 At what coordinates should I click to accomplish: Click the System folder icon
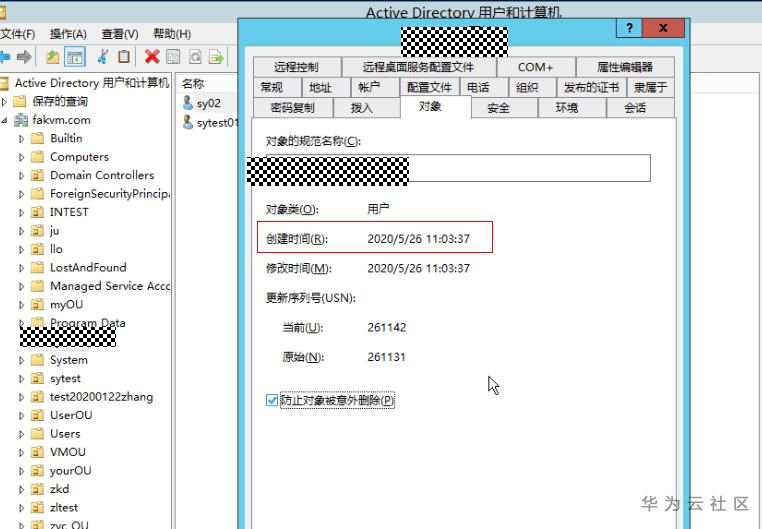click(37, 360)
